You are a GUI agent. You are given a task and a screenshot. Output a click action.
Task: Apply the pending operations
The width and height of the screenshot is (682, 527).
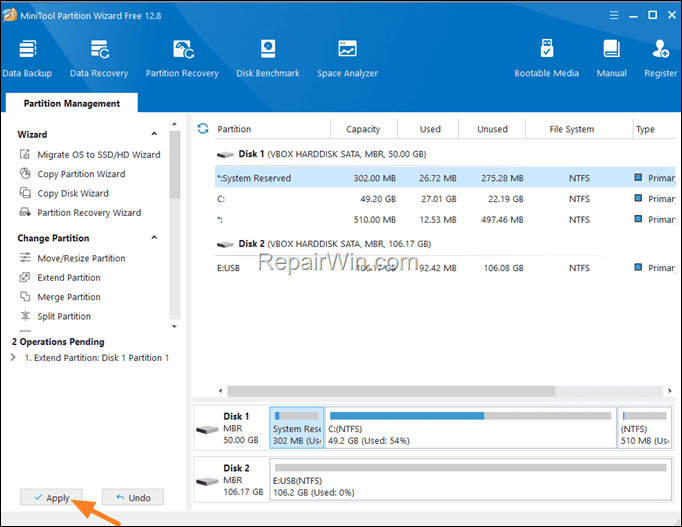pyautogui.click(x=51, y=497)
